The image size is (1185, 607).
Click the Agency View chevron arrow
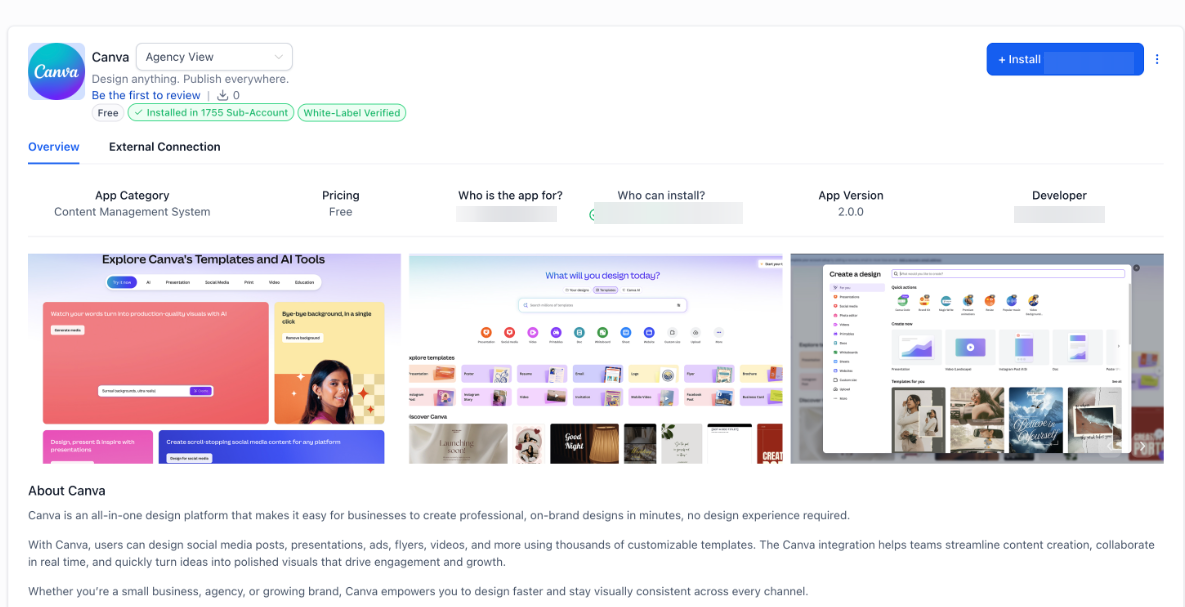click(278, 57)
